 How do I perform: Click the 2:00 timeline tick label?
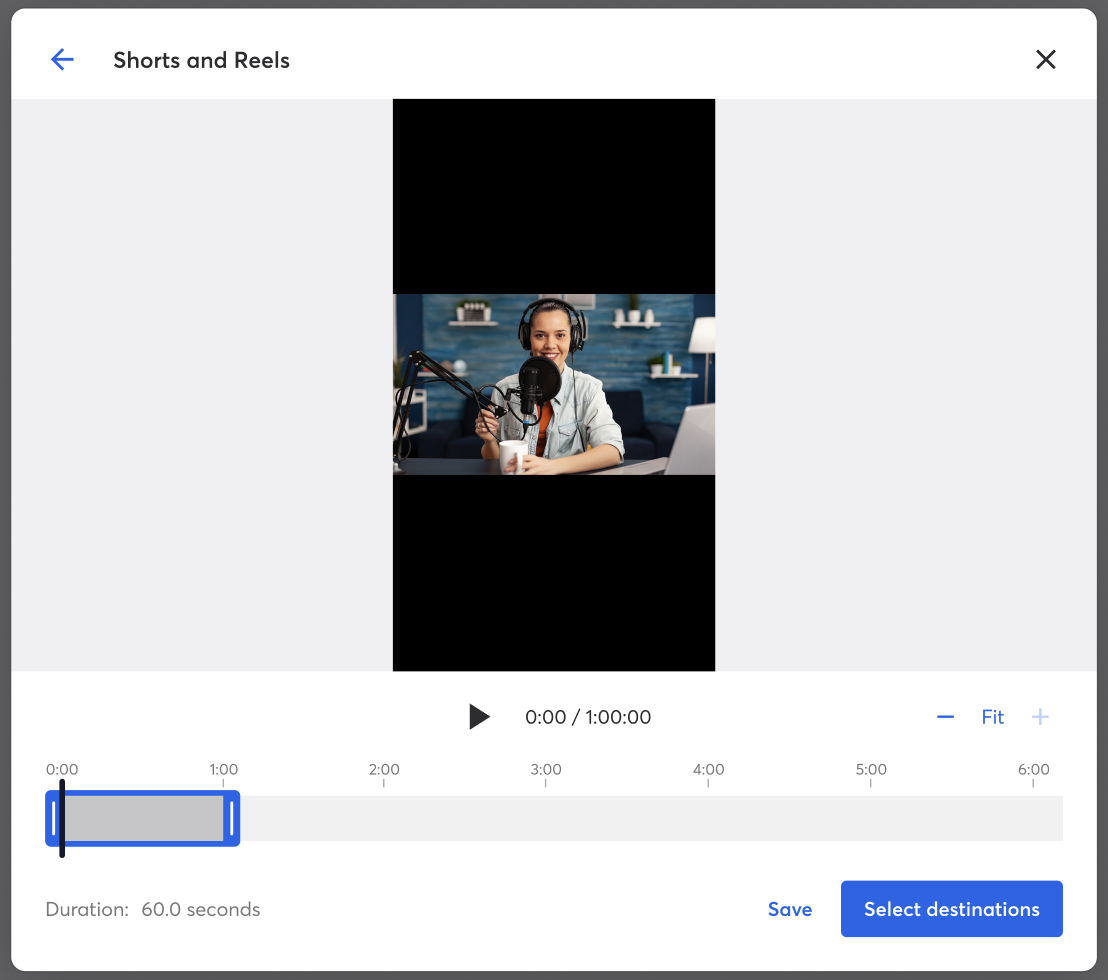coord(384,769)
